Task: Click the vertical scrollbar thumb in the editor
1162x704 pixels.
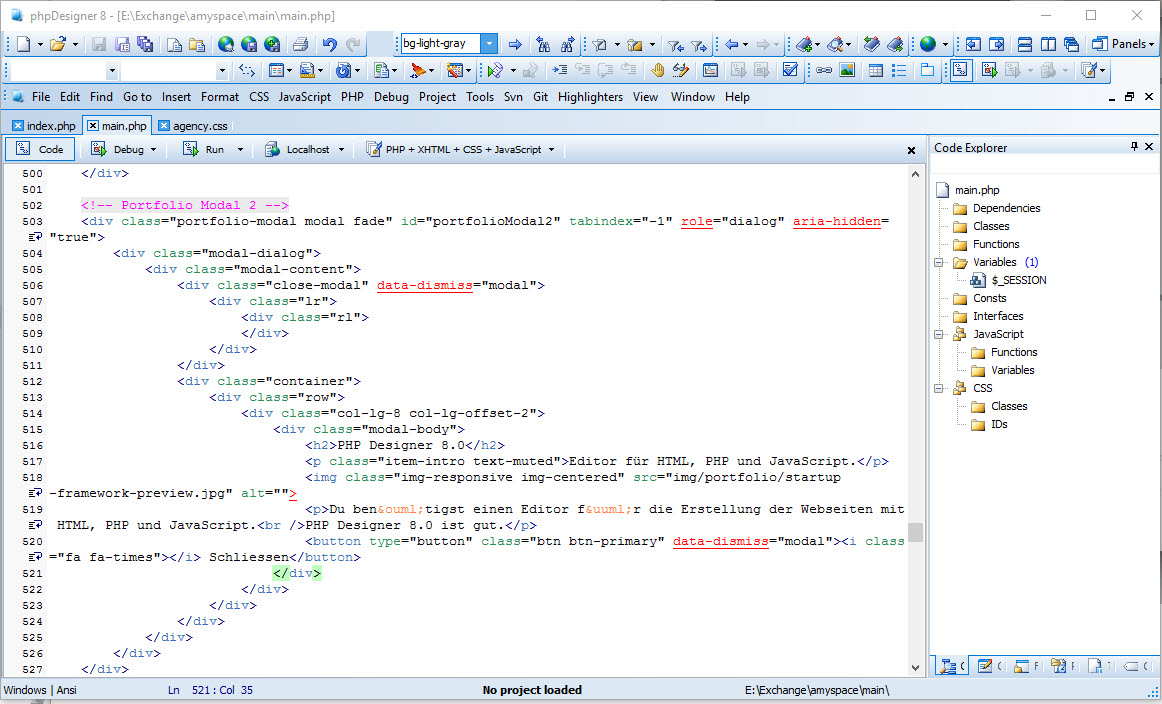Action: (915, 531)
